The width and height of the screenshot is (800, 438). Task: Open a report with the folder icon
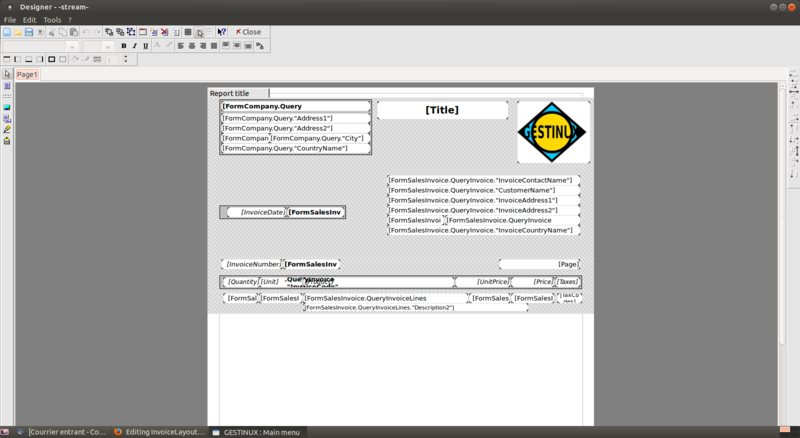18,32
